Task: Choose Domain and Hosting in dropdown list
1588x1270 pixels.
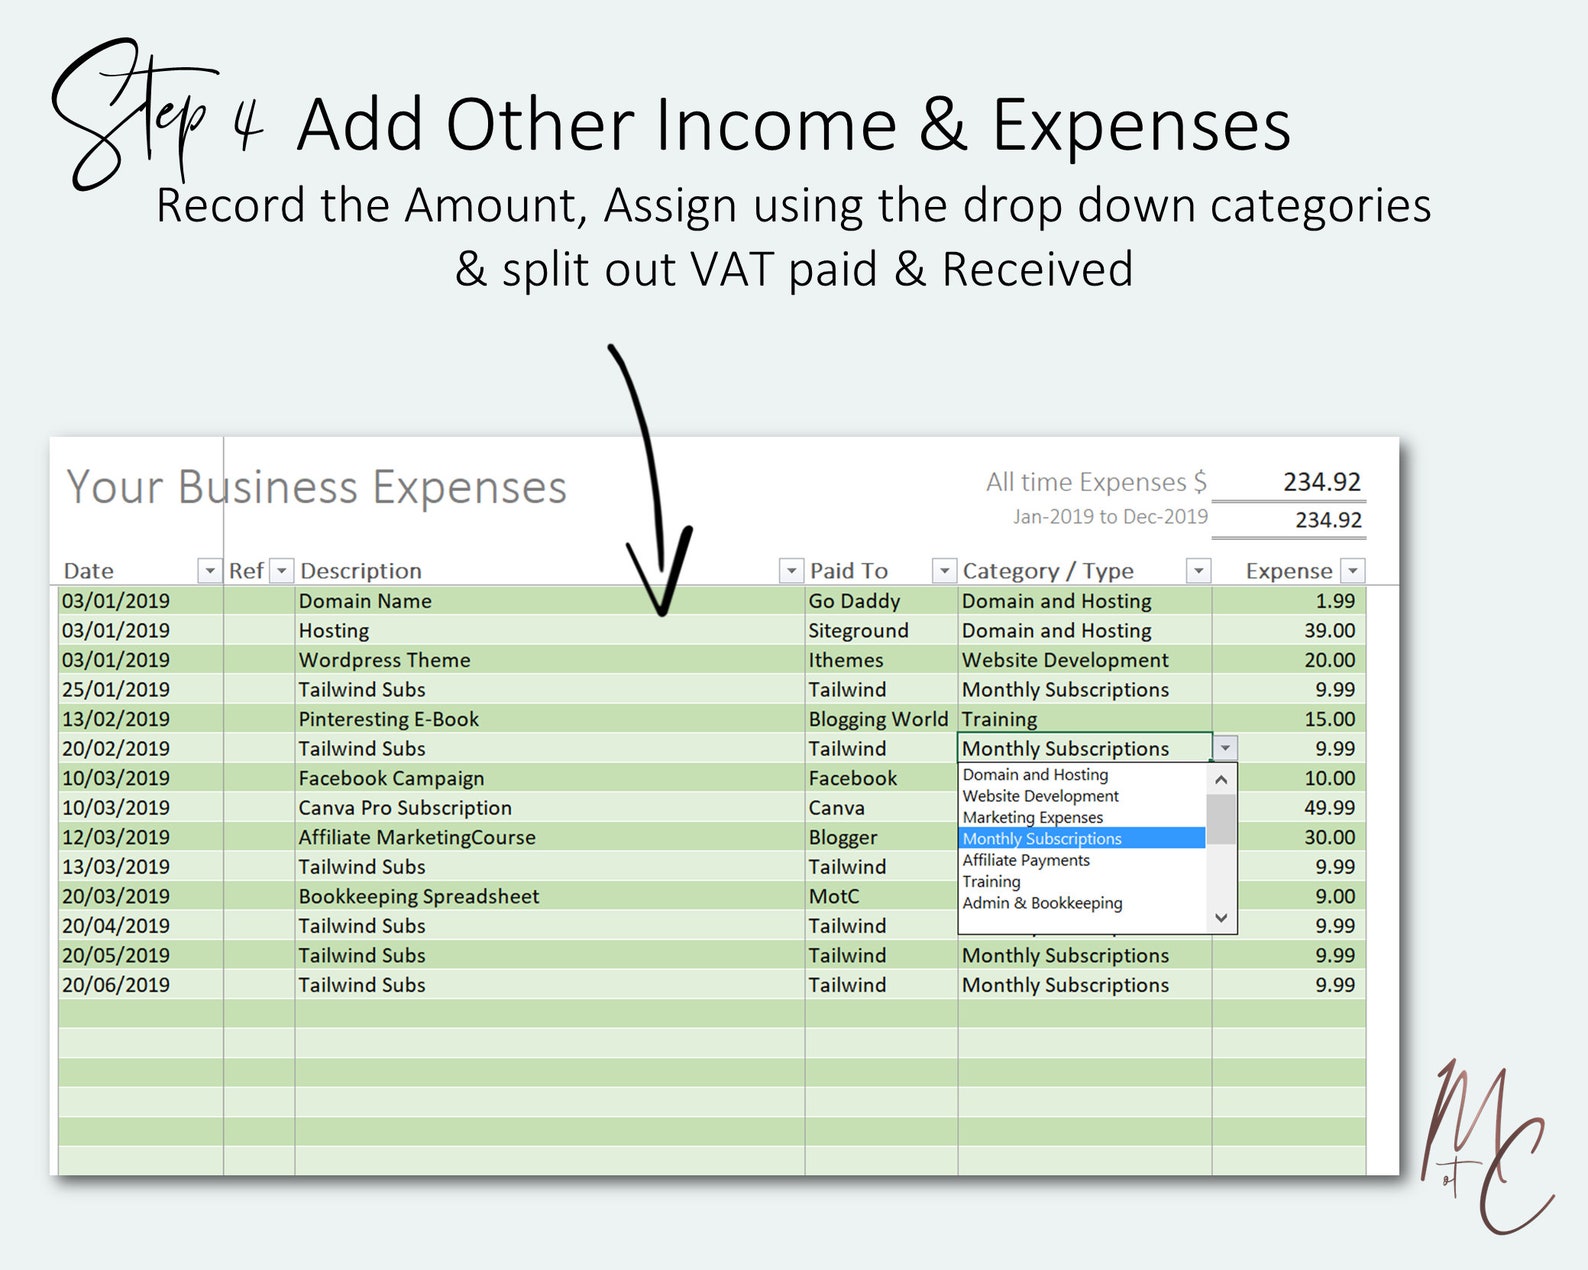Action: click(x=1082, y=775)
